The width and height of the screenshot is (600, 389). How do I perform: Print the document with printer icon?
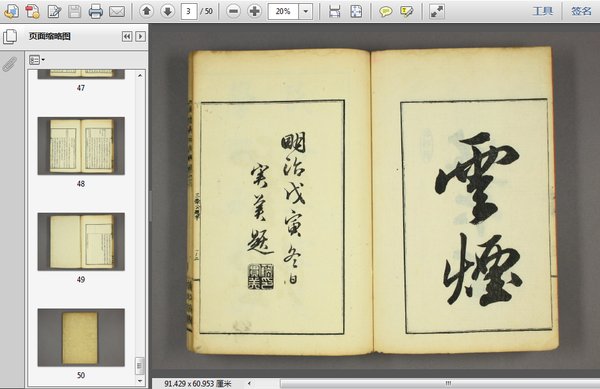click(96, 11)
